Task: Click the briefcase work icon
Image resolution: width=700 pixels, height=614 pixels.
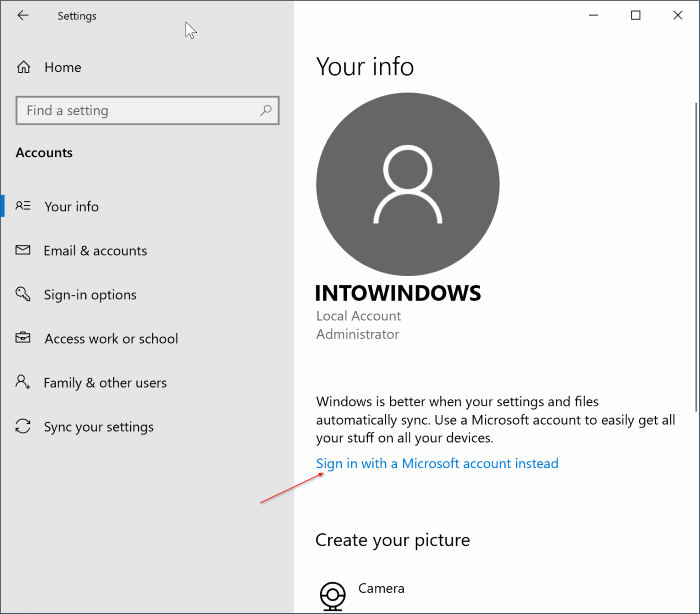Action: pos(23,338)
